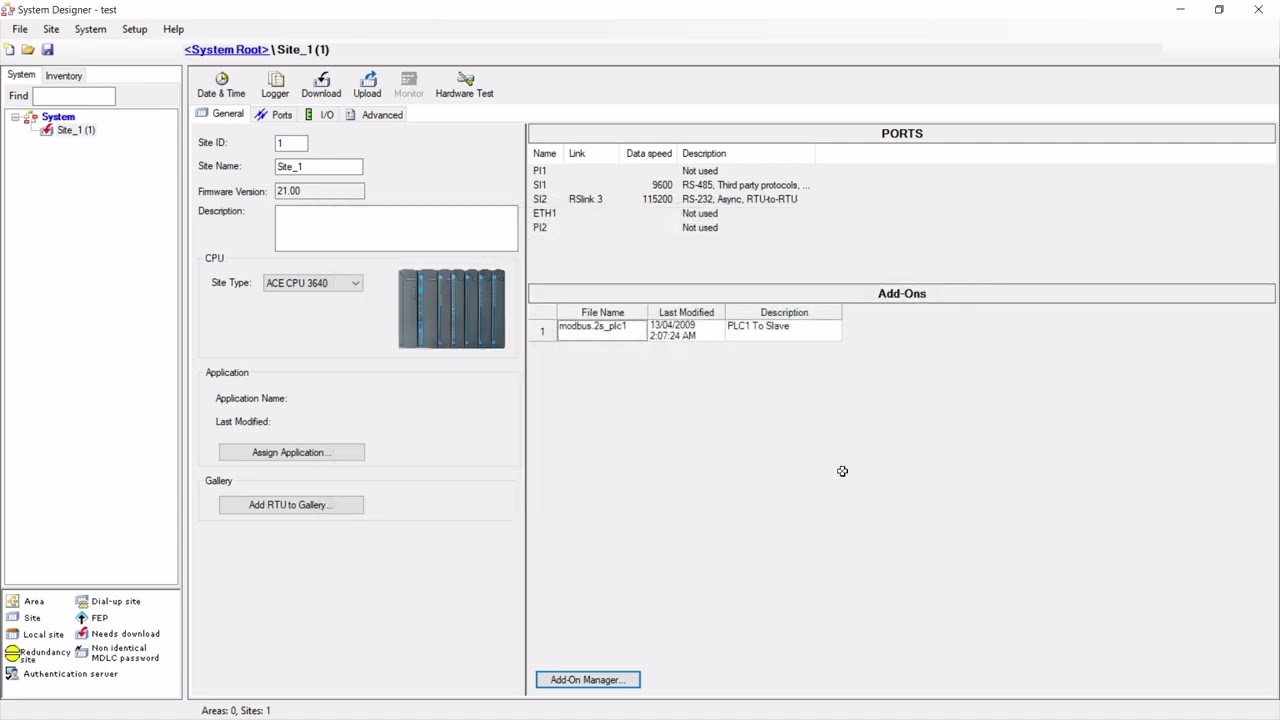
Task: Select the System node icon in tree
Action: (31, 117)
